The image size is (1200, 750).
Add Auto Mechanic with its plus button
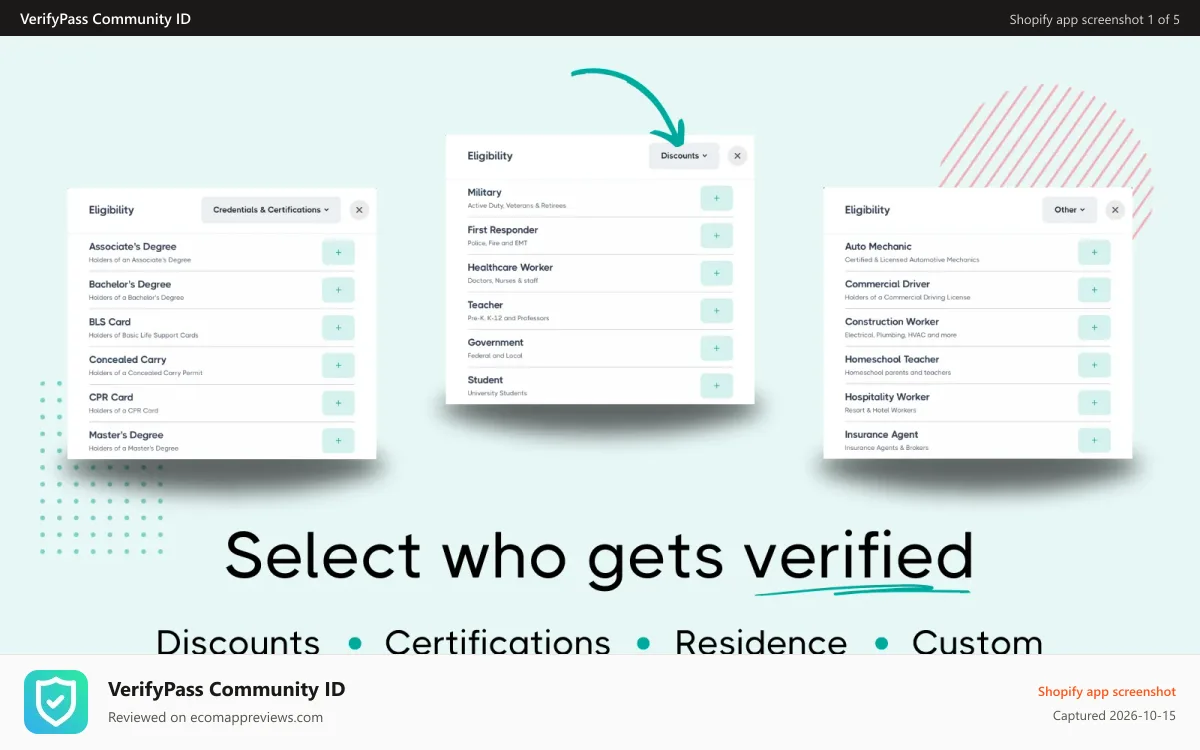tap(1094, 253)
